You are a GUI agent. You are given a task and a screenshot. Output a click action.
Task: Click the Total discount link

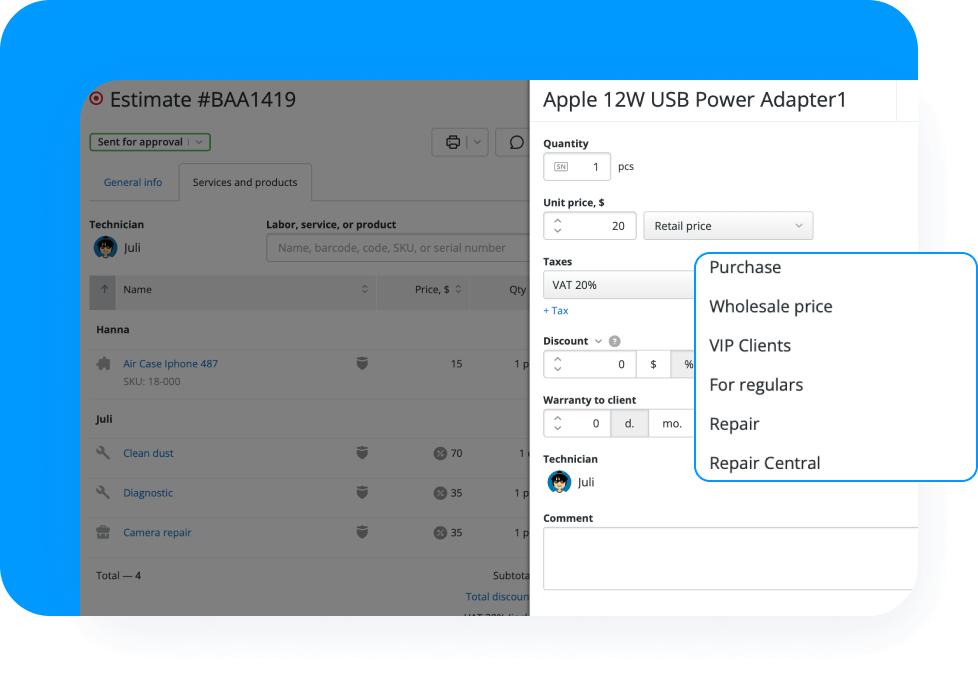pos(497,596)
